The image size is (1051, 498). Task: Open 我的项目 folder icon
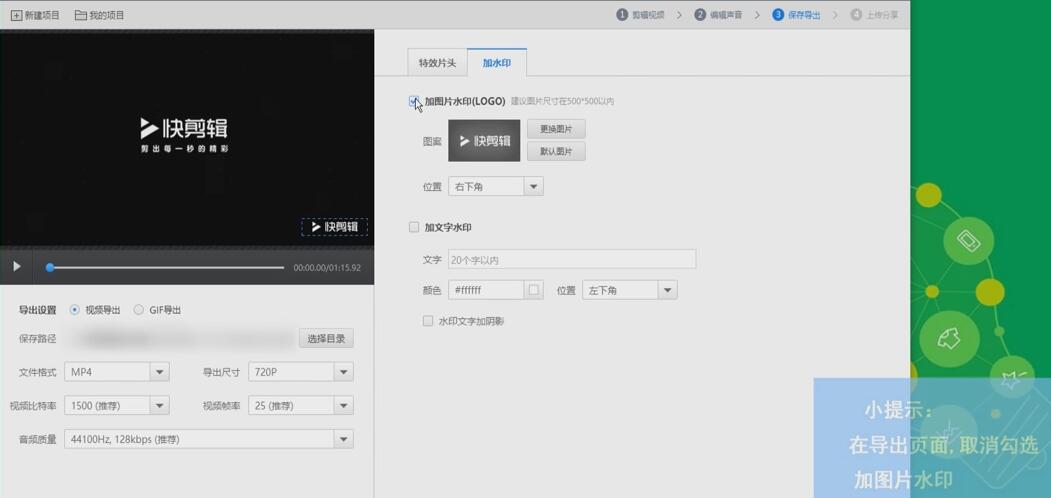click(x=80, y=15)
